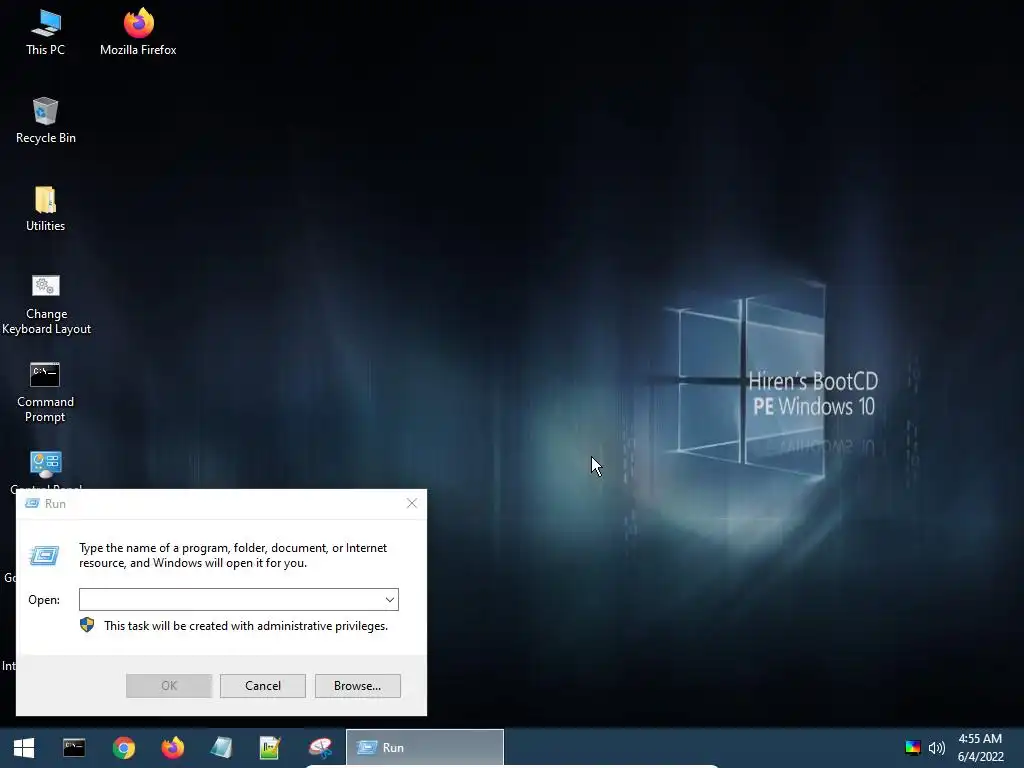Open green chart notepad taskbar icon
The width and height of the screenshot is (1024, 768).
pyautogui.click(x=270, y=748)
